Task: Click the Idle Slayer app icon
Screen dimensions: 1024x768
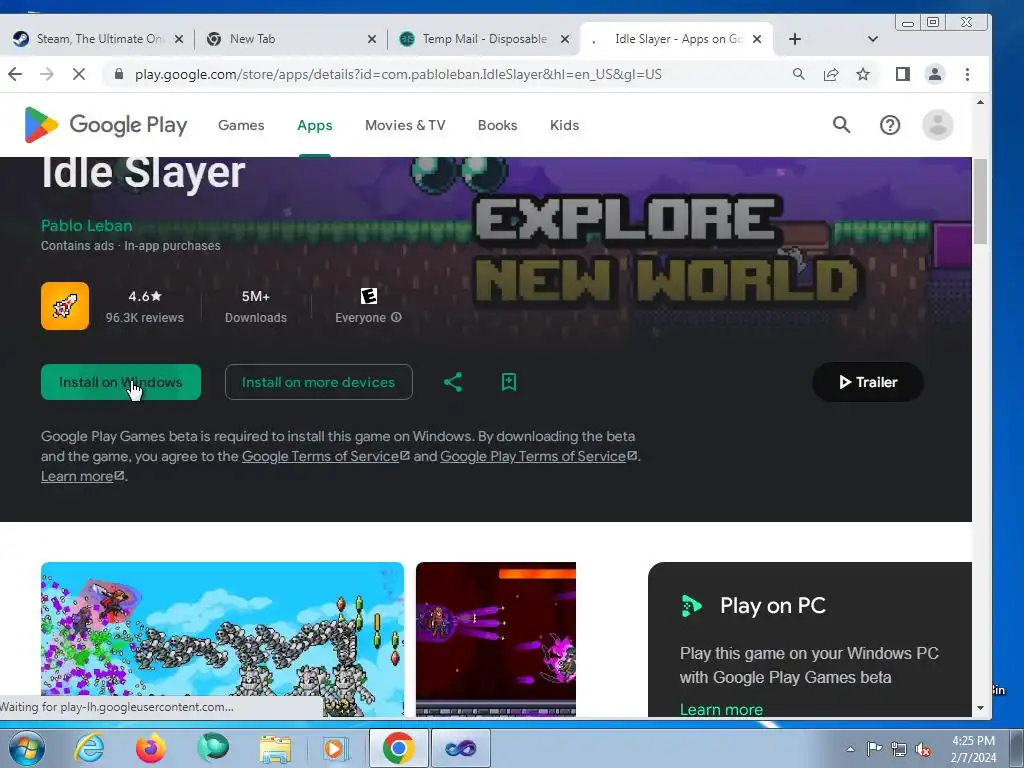Action: pyautogui.click(x=65, y=306)
